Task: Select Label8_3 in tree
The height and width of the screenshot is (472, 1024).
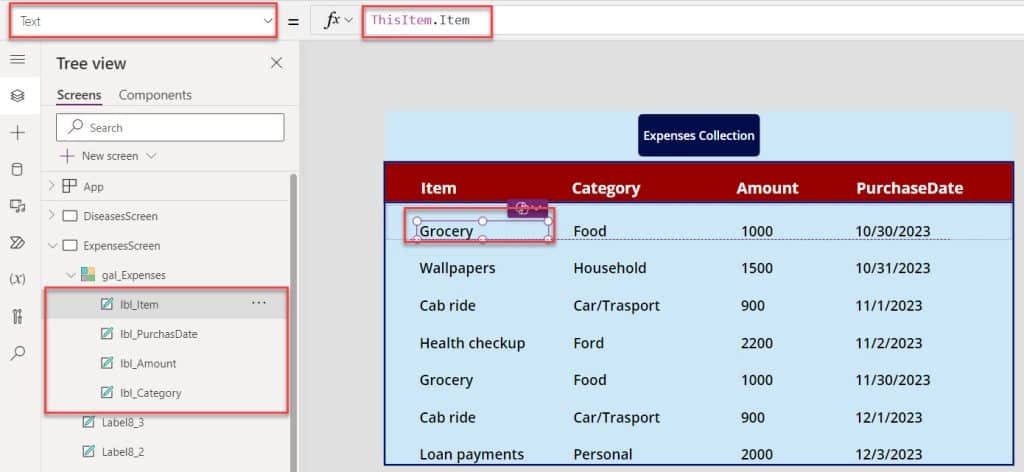Action: coord(123,422)
